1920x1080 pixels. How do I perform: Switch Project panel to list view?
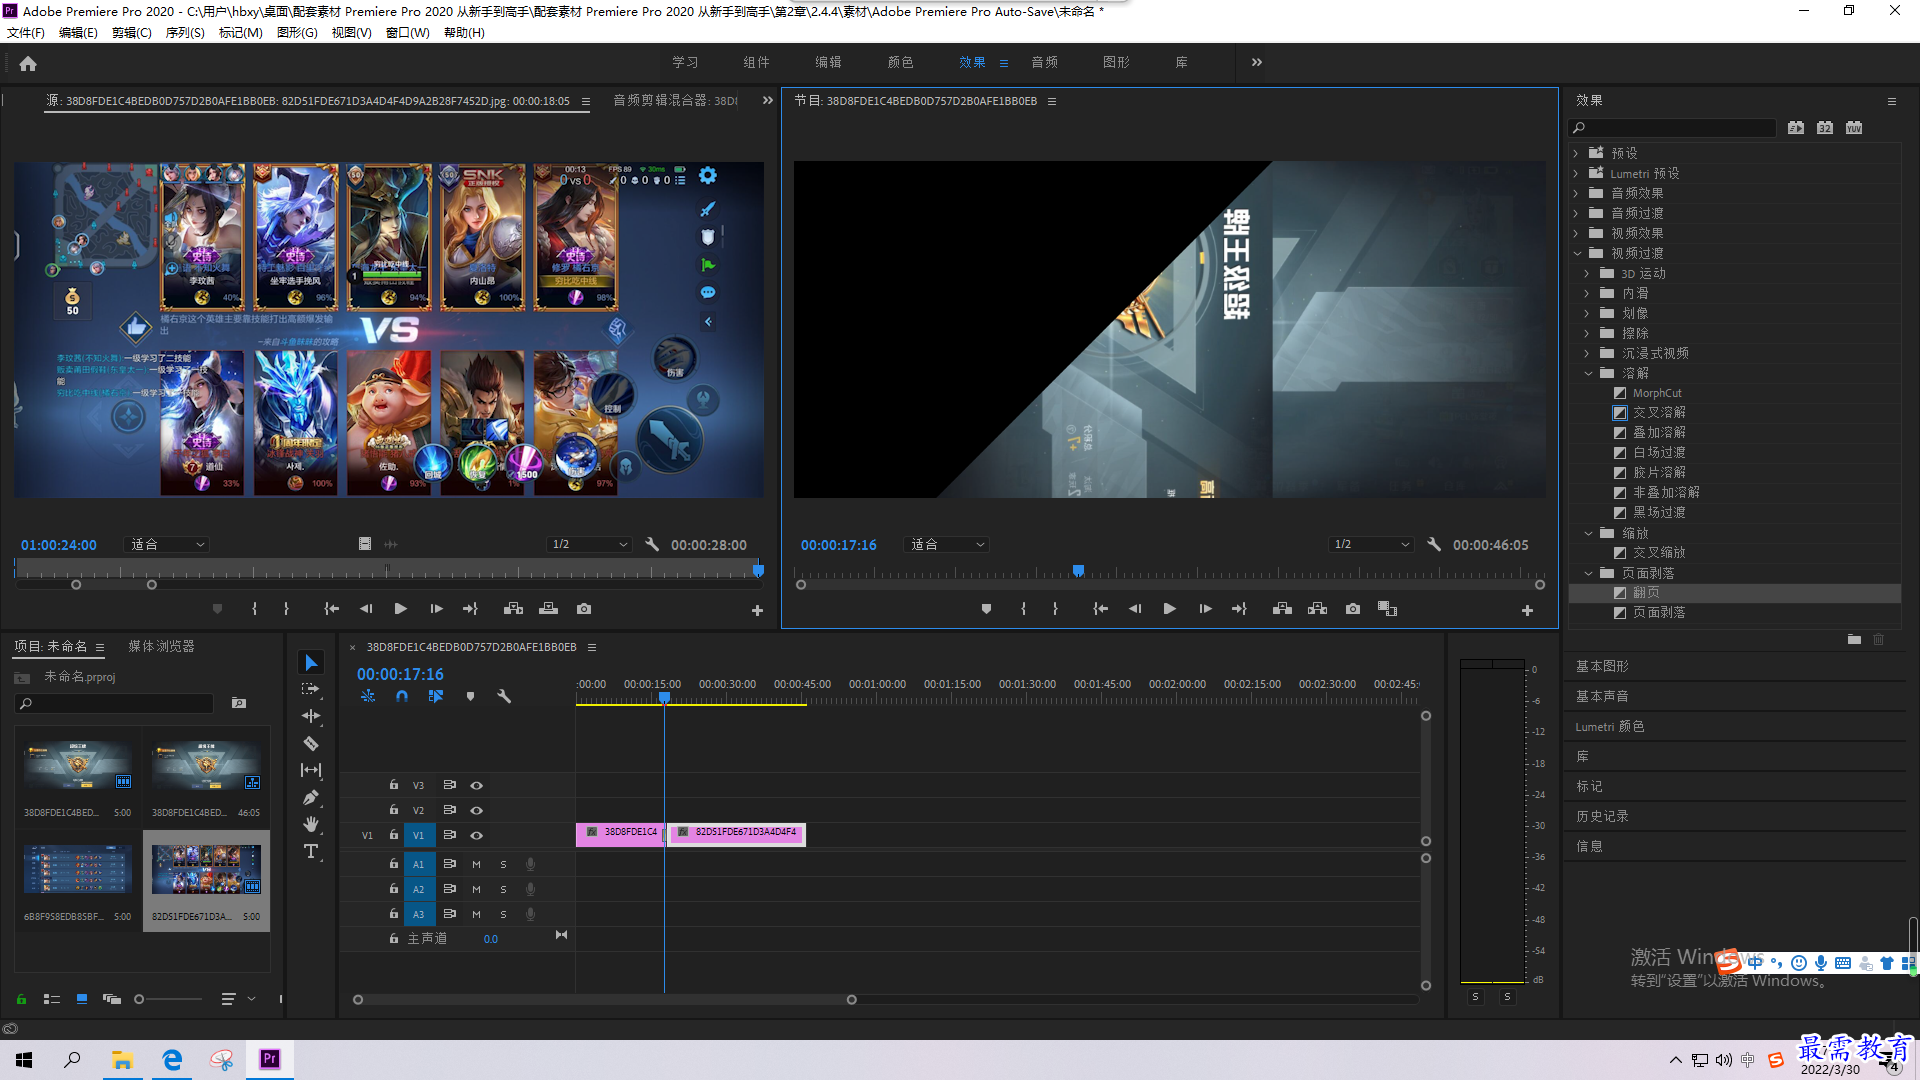52,998
